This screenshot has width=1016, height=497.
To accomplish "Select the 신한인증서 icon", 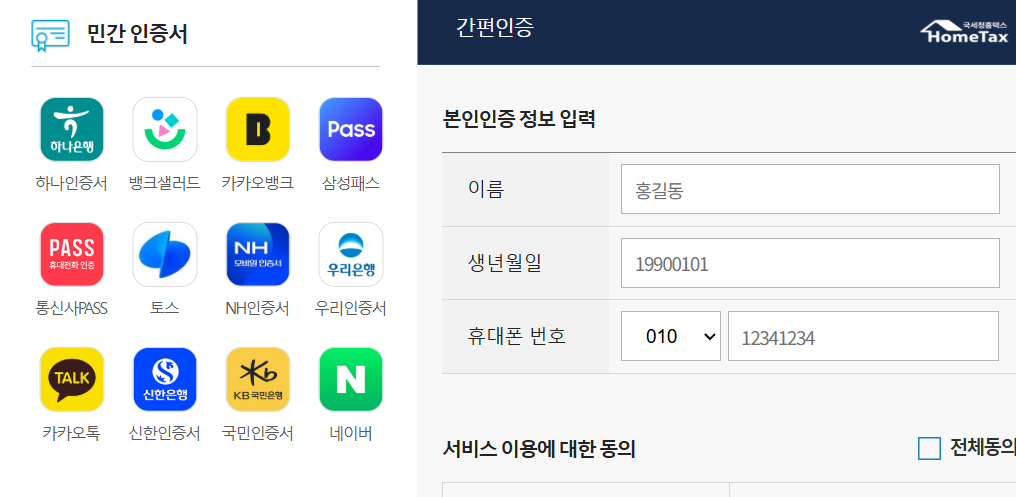I will (x=165, y=379).
